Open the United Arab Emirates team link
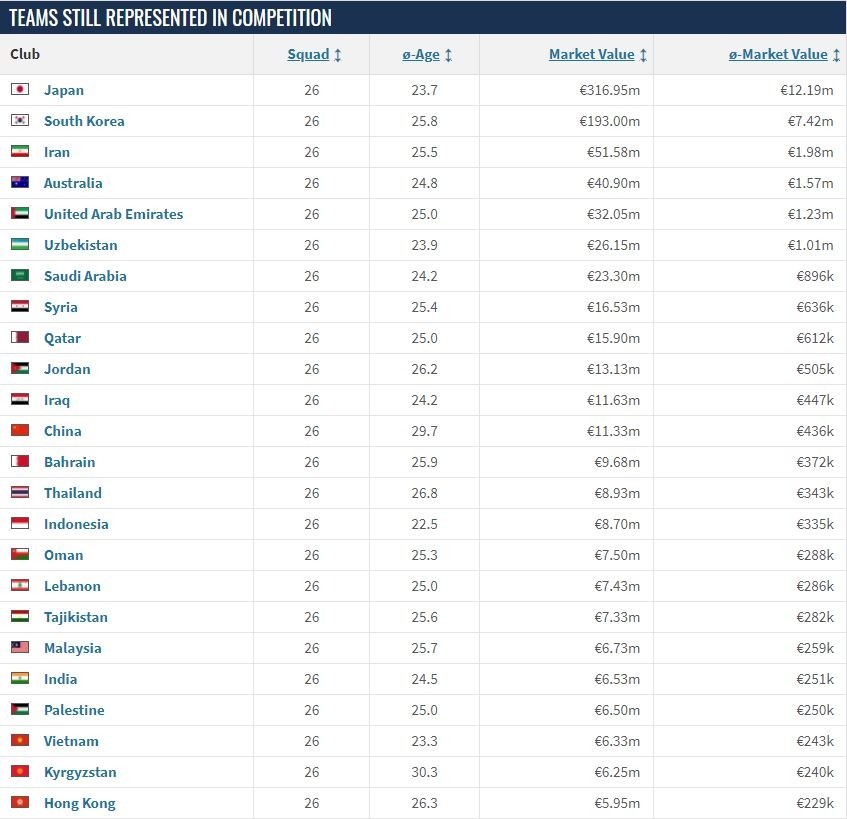Image resolution: width=847 pixels, height=819 pixels. 113,214
